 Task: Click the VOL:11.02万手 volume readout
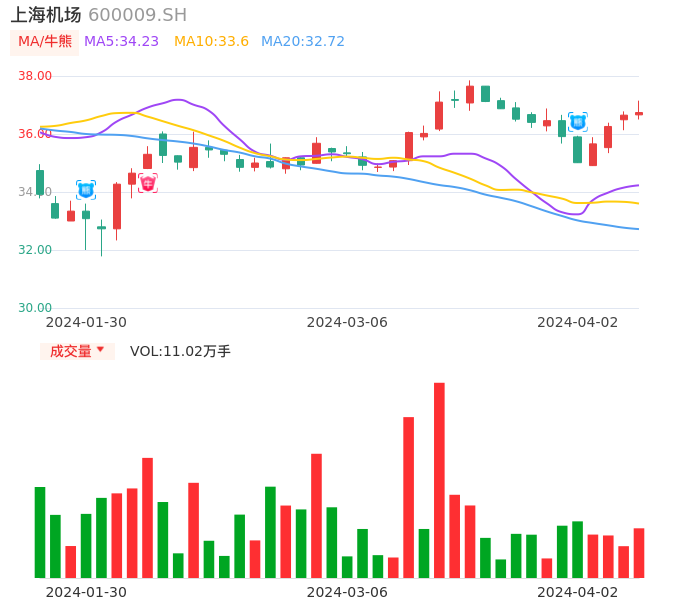[180, 351]
